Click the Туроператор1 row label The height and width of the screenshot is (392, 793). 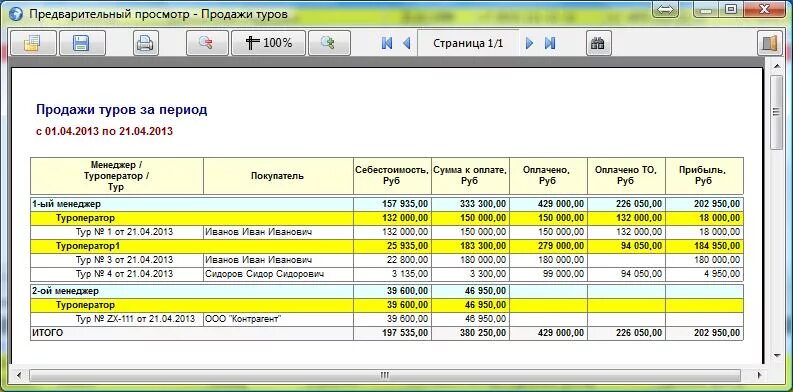point(88,246)
